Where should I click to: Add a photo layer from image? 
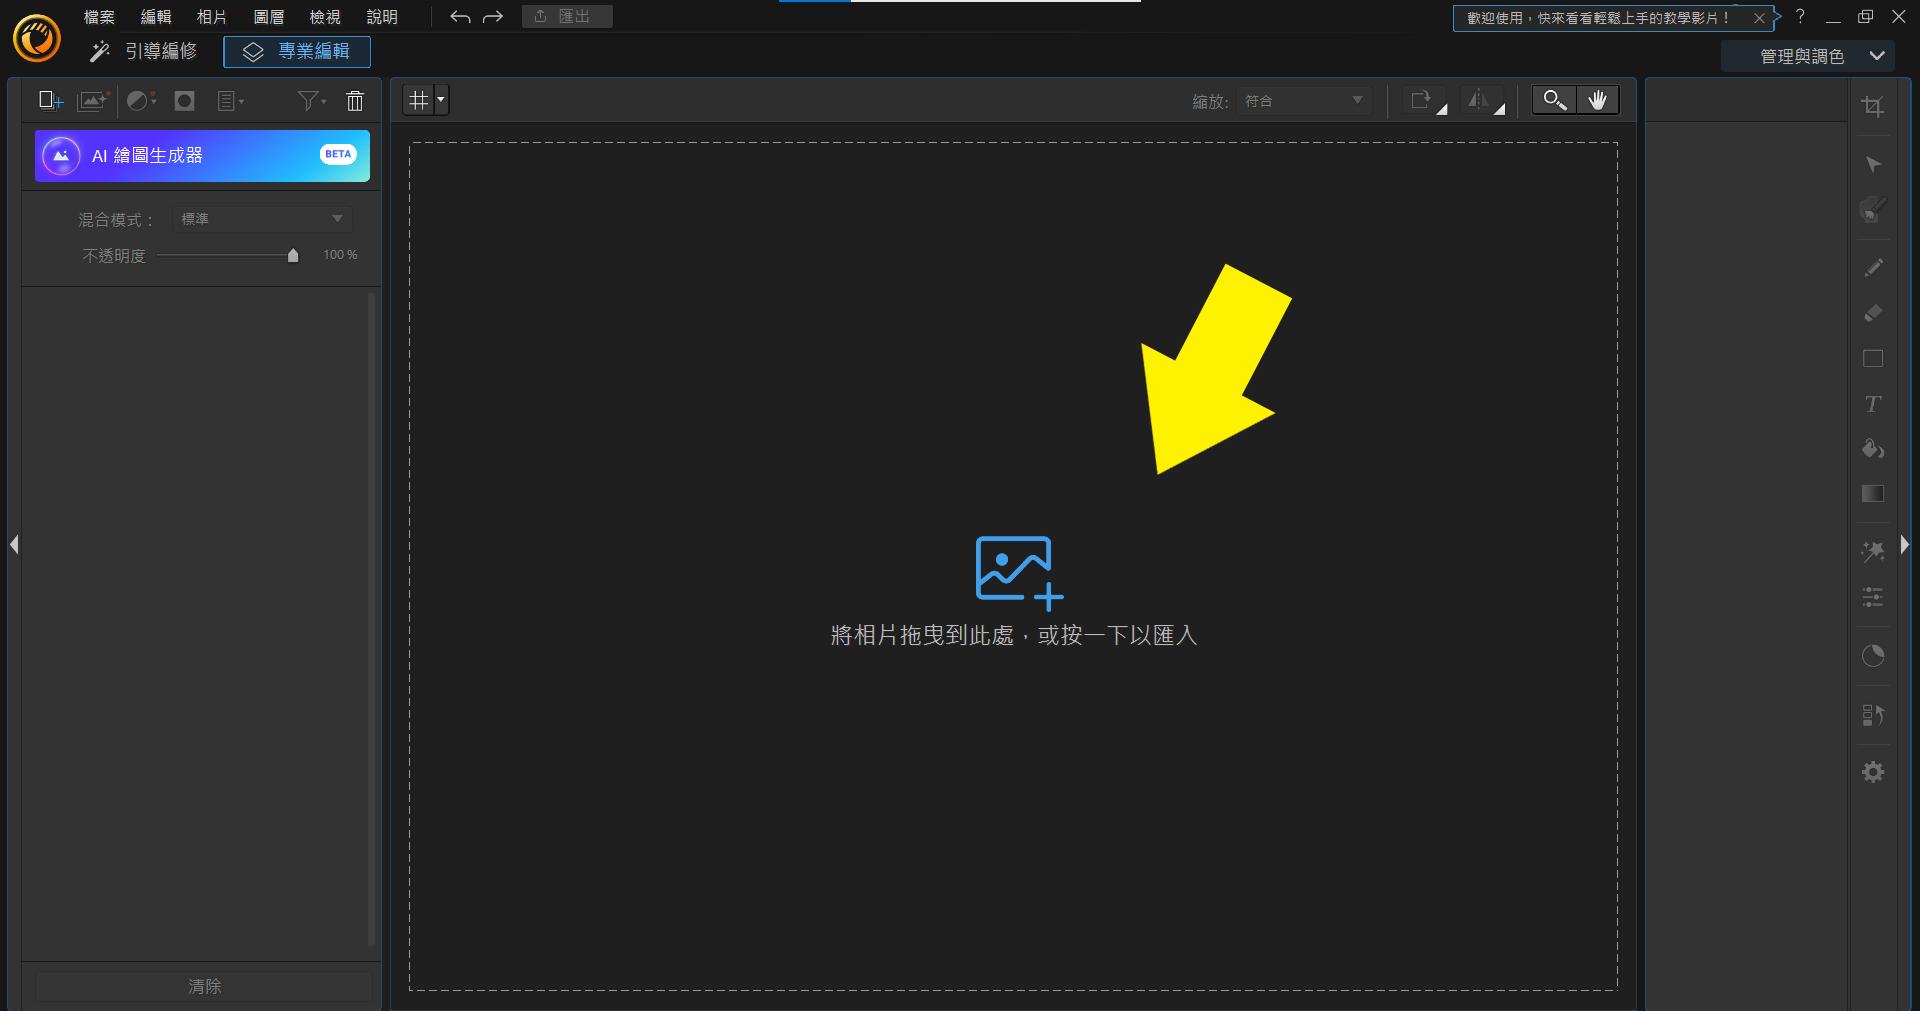[93, 101]
